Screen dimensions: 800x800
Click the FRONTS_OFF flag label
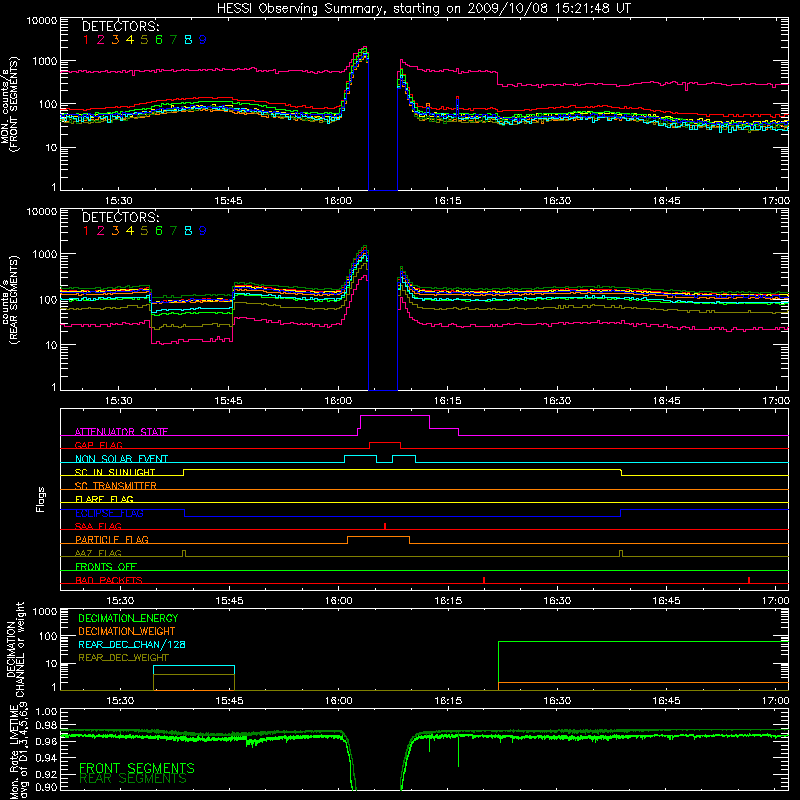tap(106, 566)
